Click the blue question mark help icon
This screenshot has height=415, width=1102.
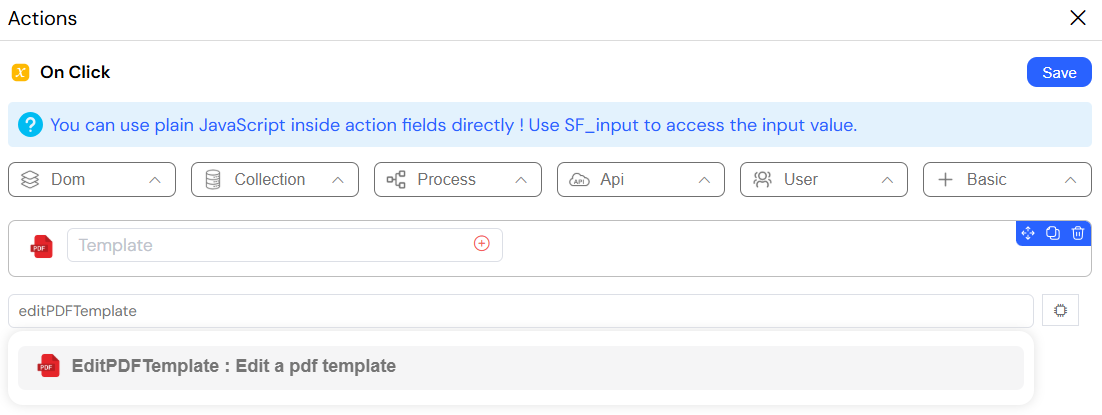click(31, 126)
